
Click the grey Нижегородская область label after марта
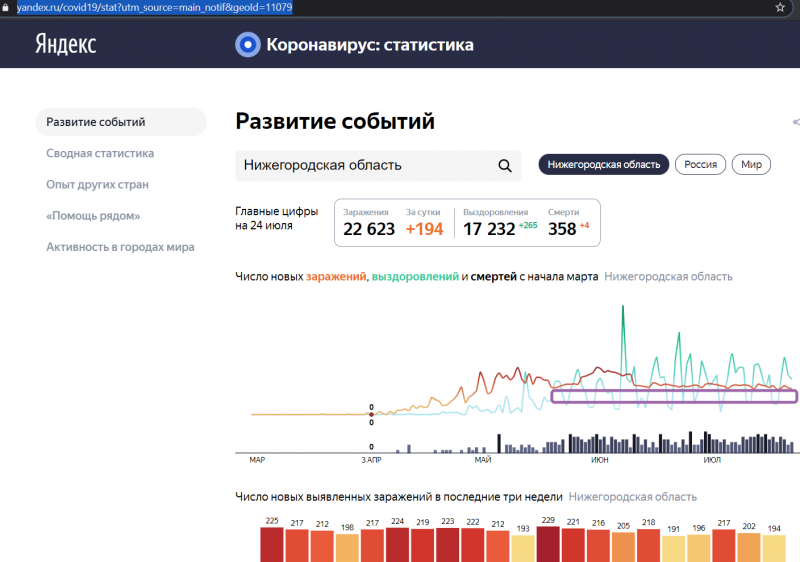point(668,276)
